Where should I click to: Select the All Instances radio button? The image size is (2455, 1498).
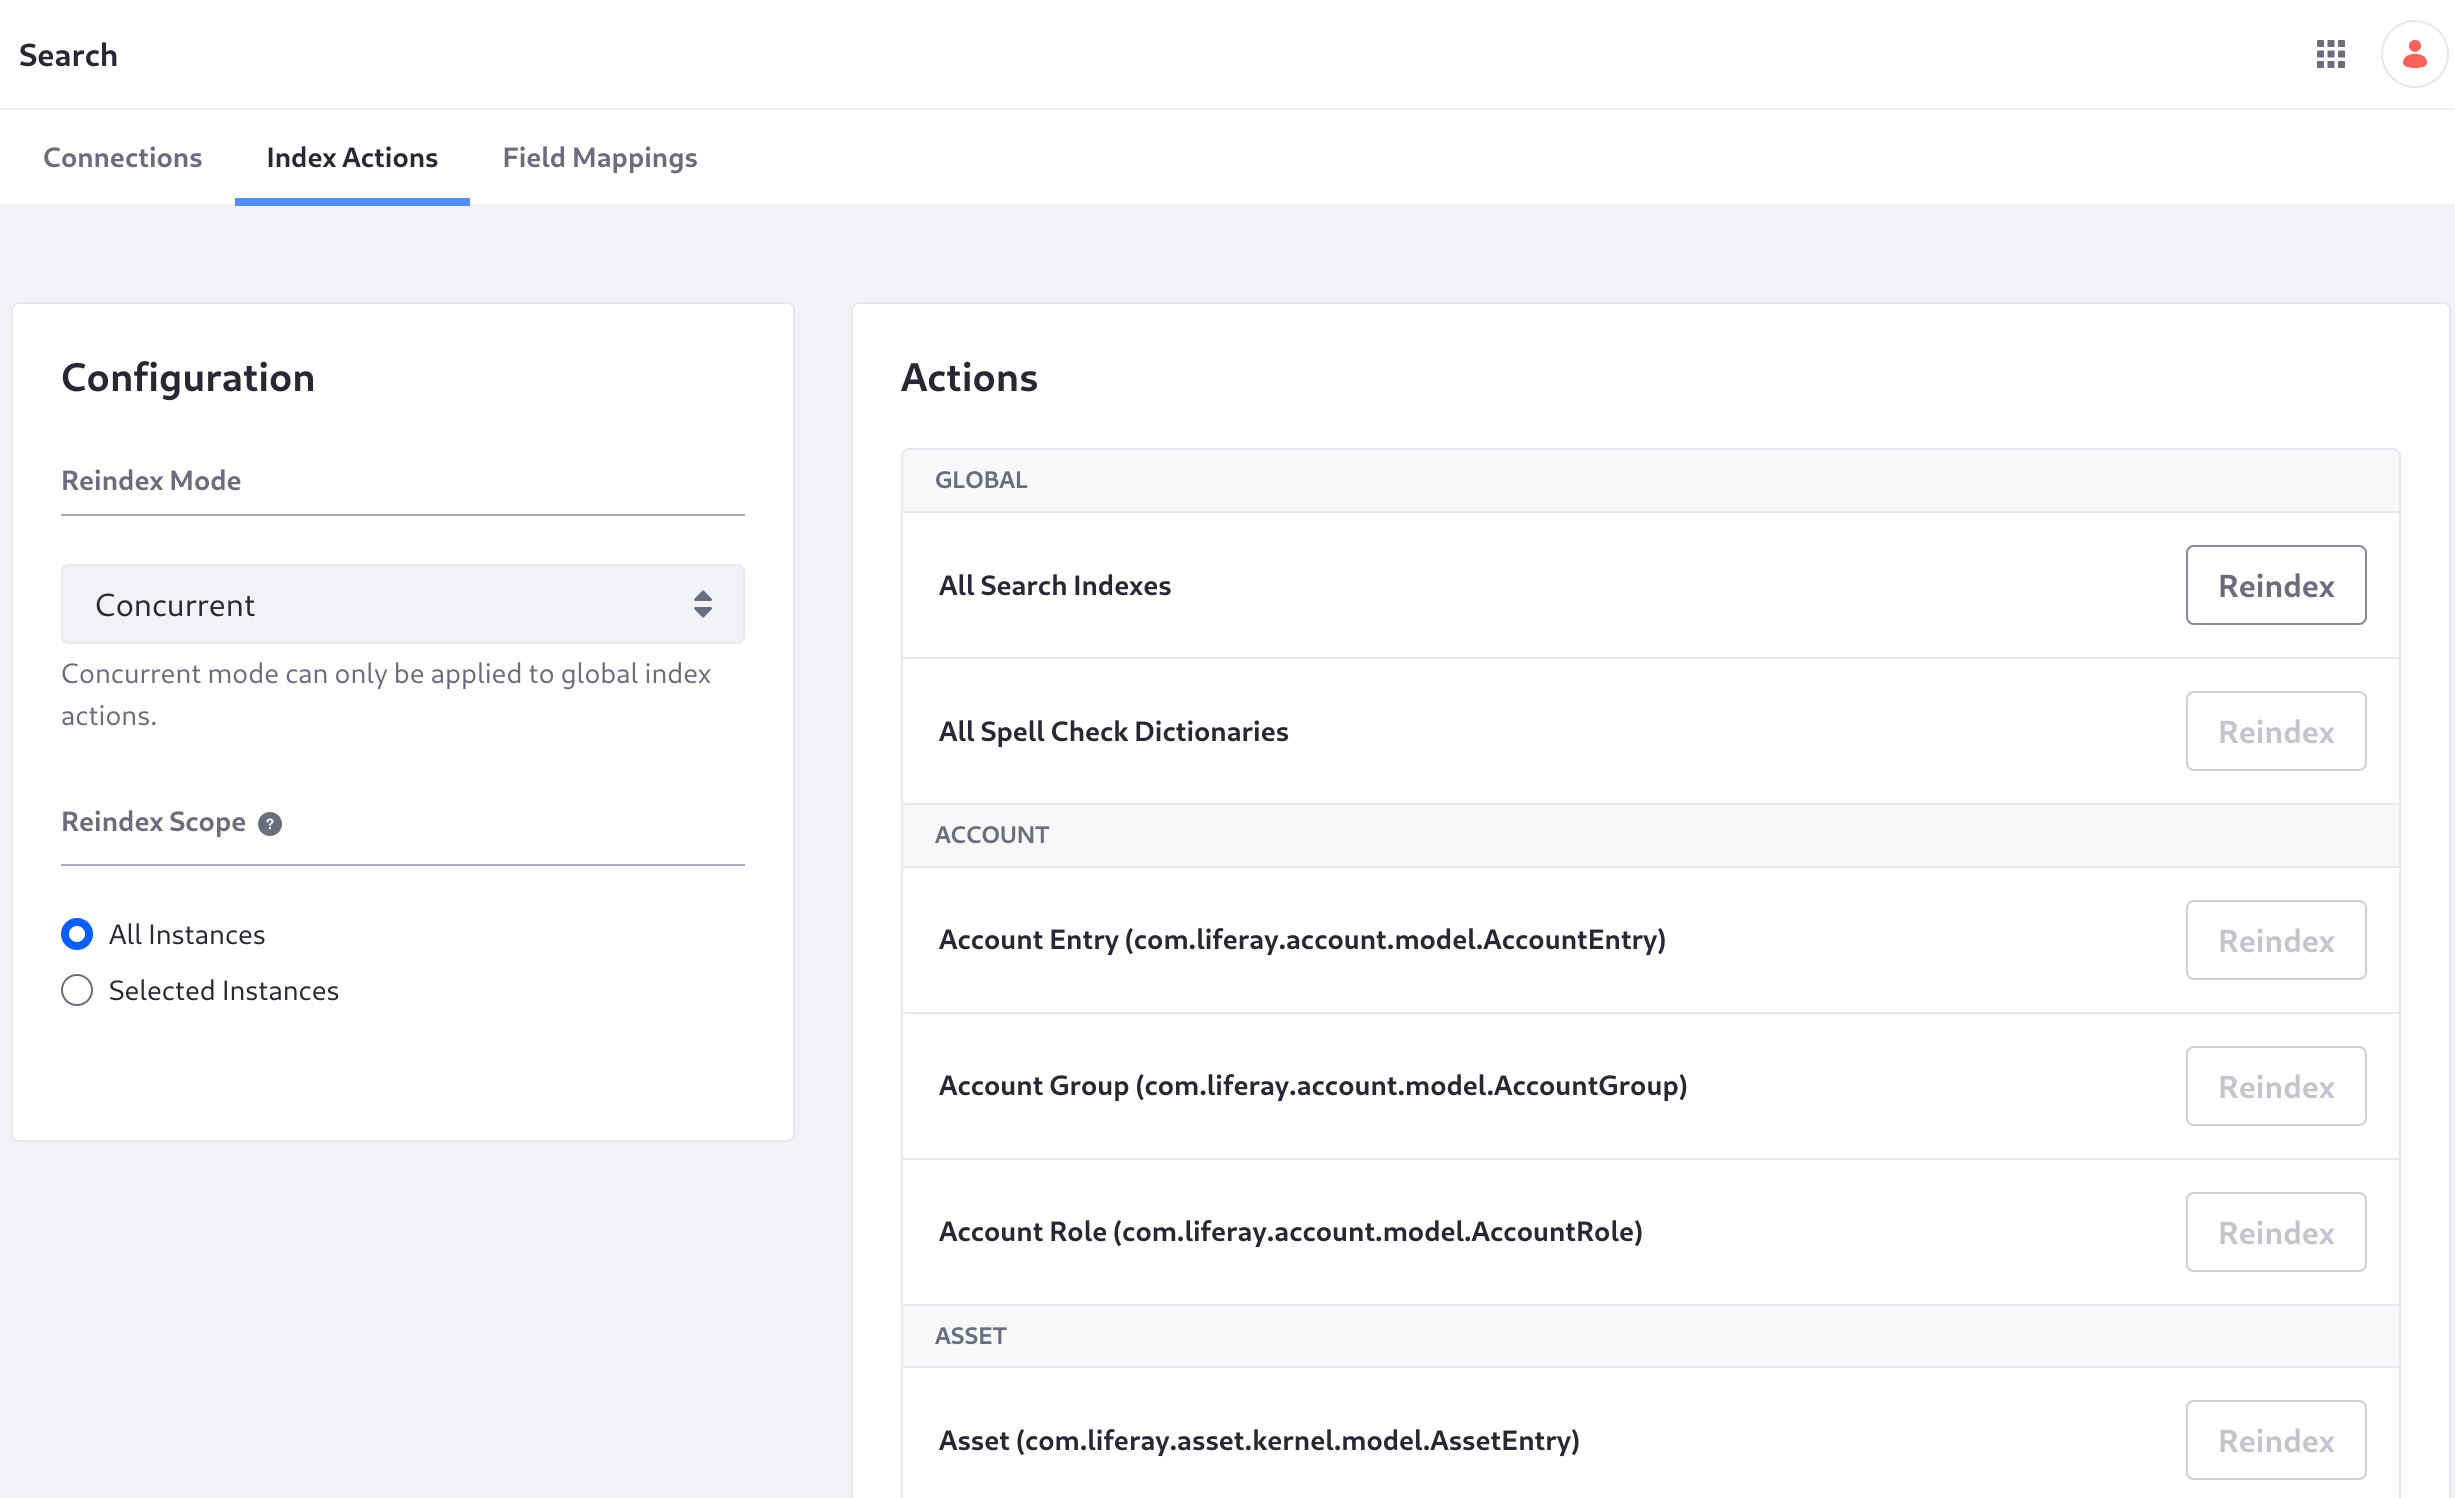pyautogui.click(x=77, y=931)
